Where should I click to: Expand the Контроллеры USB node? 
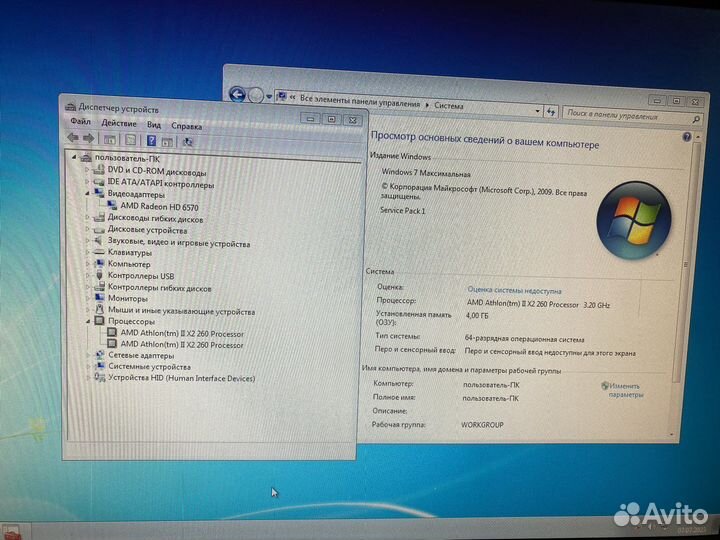88,276
